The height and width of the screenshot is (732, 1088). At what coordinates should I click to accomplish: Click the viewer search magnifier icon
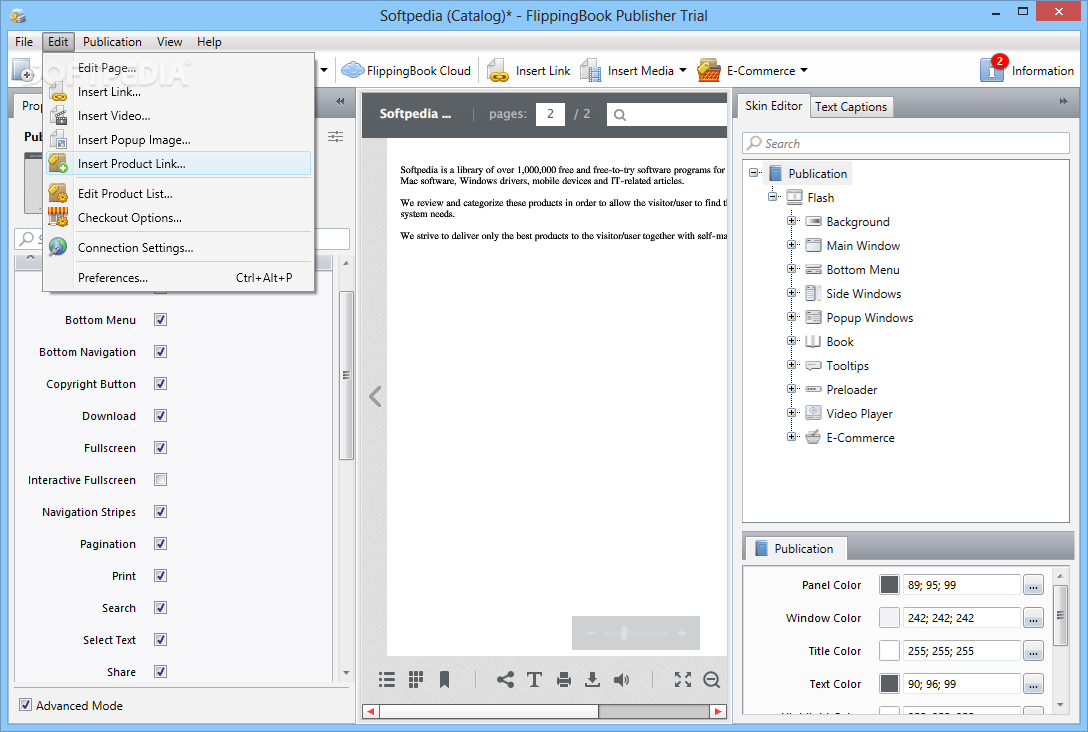[620, 114]
